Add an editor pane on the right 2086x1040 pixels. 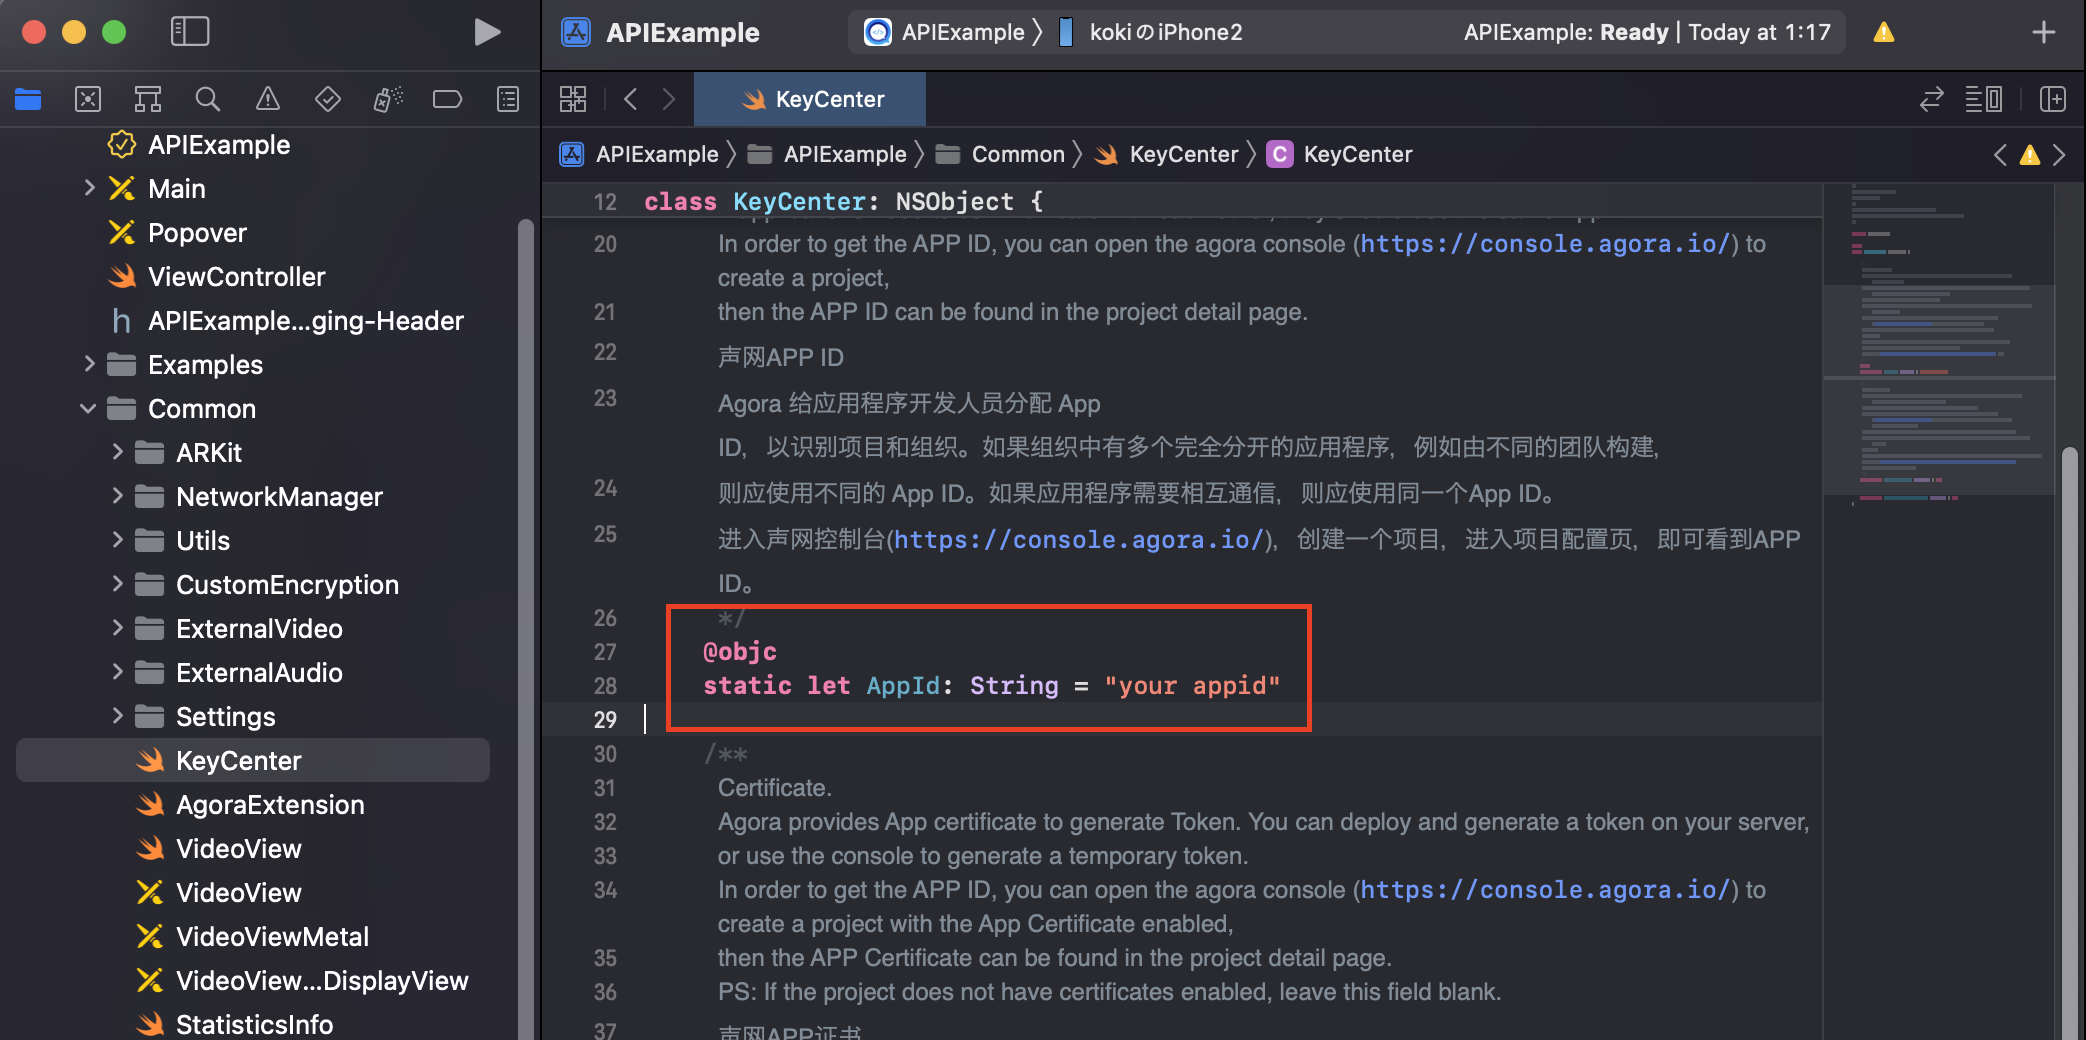[x=2053, y=99]
